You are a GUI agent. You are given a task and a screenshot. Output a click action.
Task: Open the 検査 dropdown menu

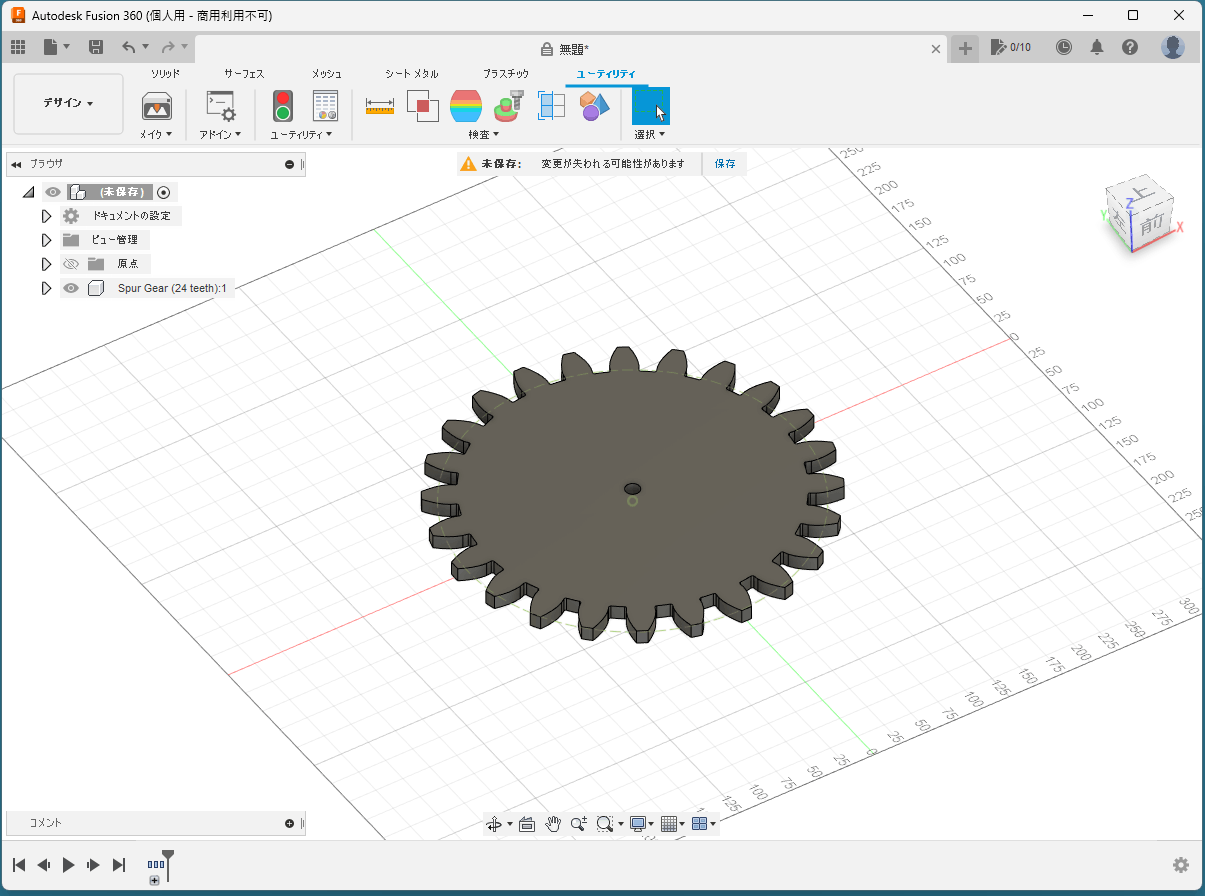tap(484, 134)
